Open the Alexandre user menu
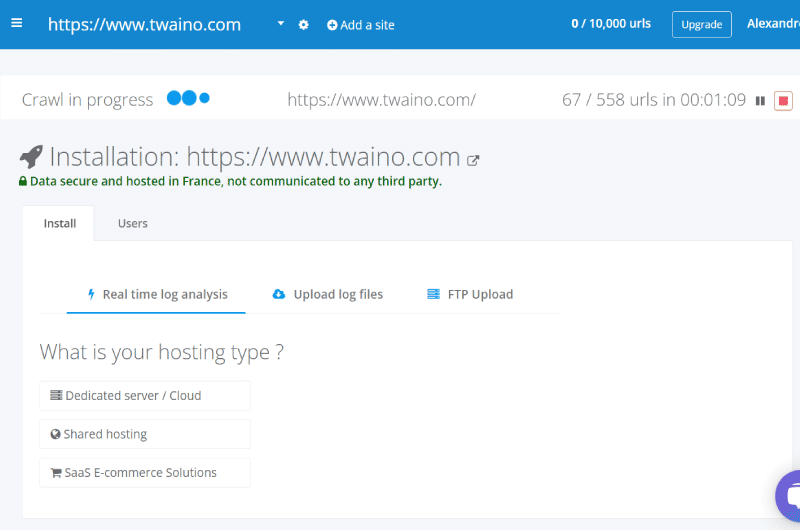Screen dimensions: 800x530 773,23
